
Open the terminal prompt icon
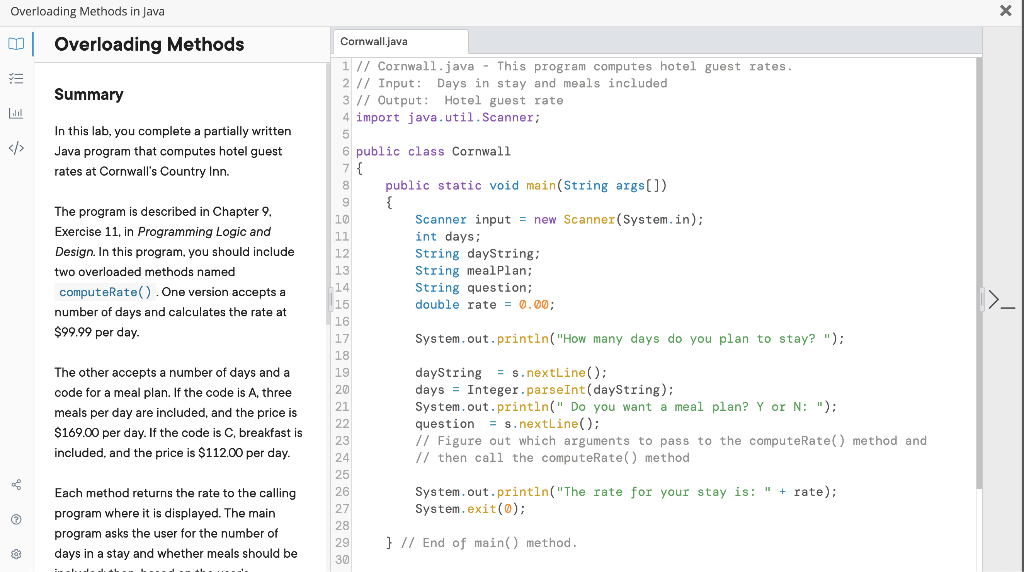(x=1002, y=300)
